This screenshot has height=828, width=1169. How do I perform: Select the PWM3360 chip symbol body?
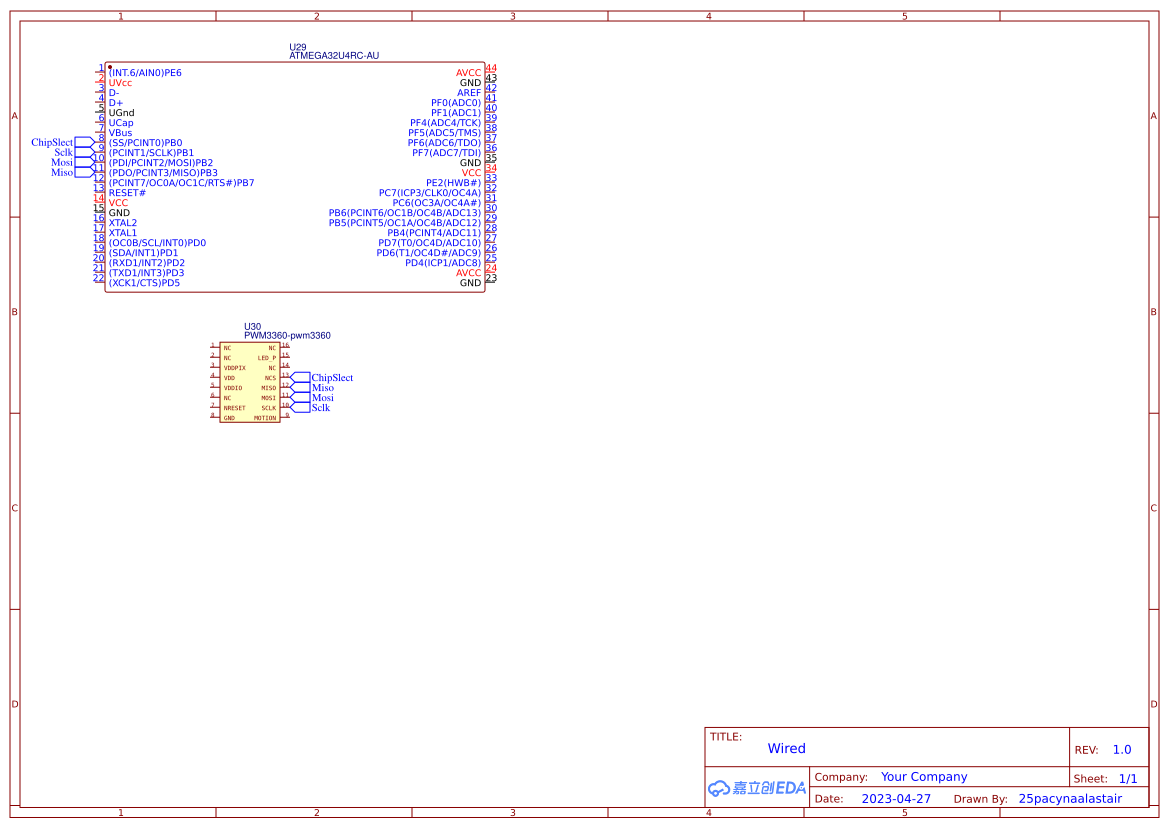click(x=250, y=383)
